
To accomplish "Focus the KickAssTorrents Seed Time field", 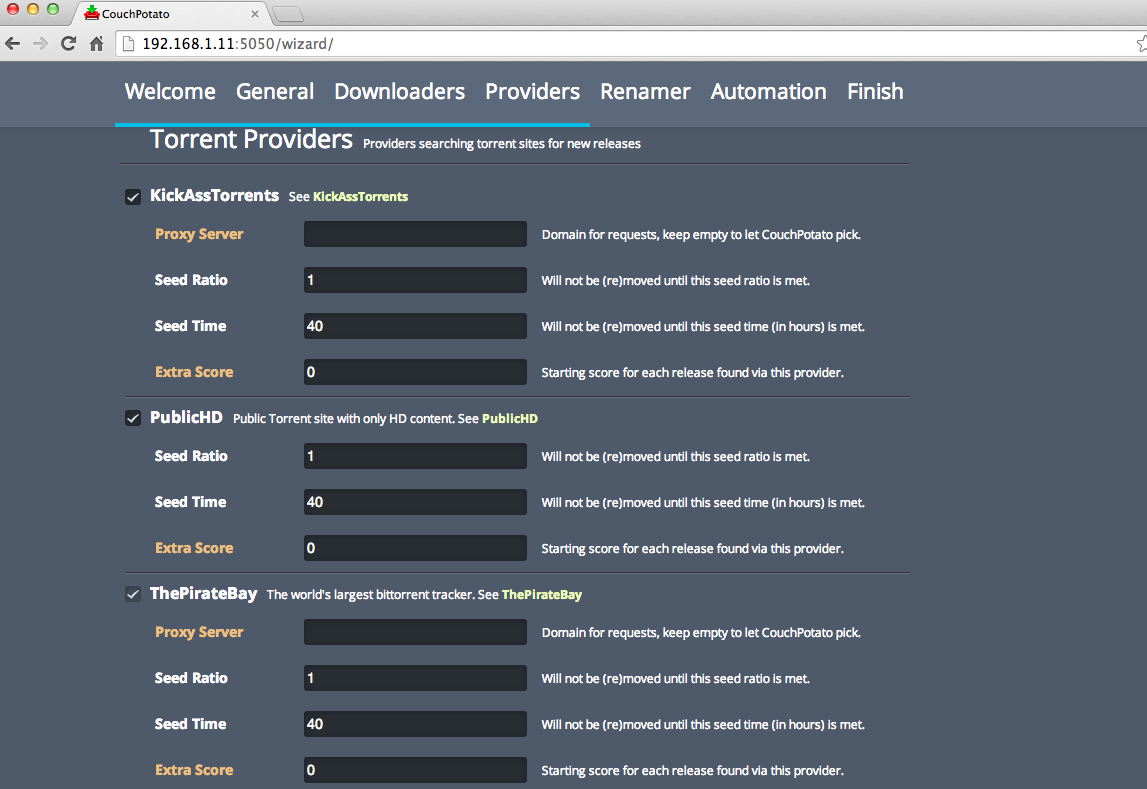I will 415,326.
